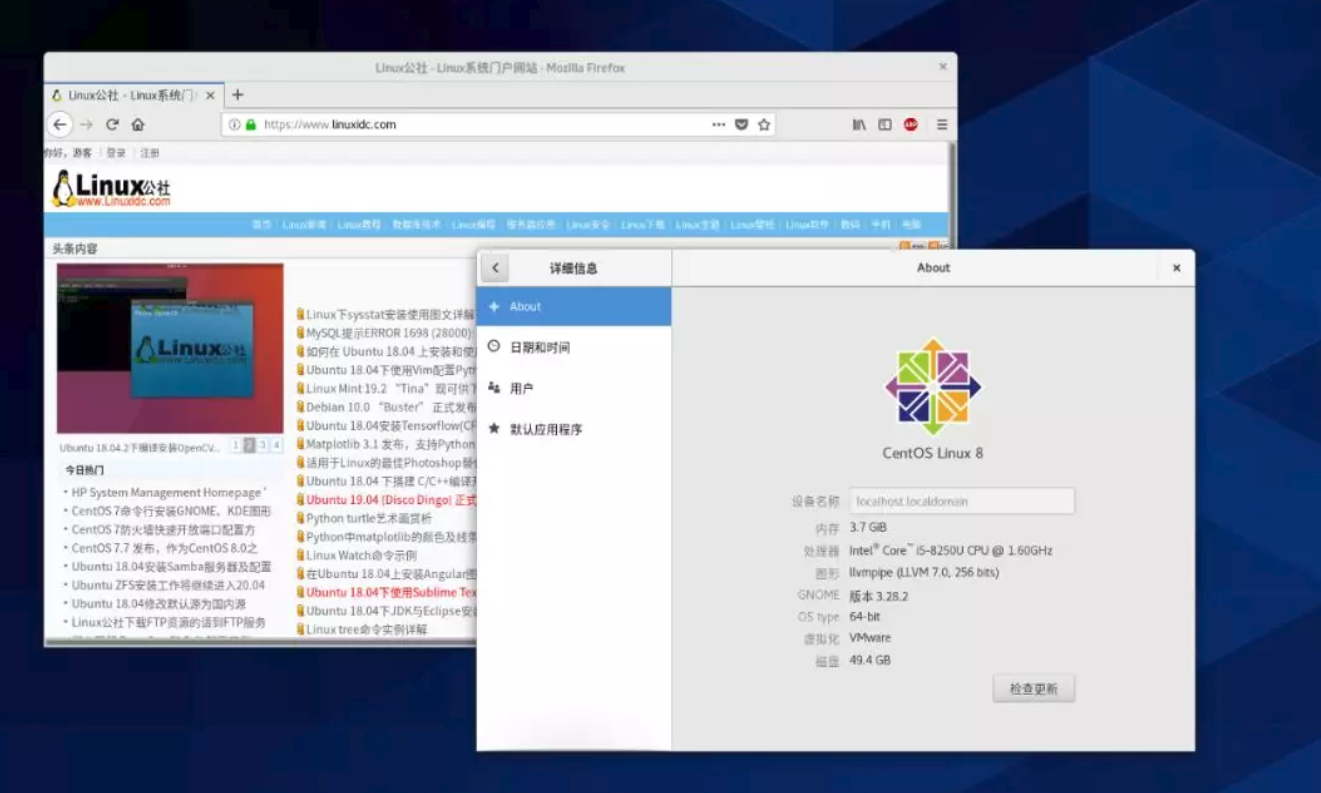Click the 登录 link on the webpage

(116, 153)
